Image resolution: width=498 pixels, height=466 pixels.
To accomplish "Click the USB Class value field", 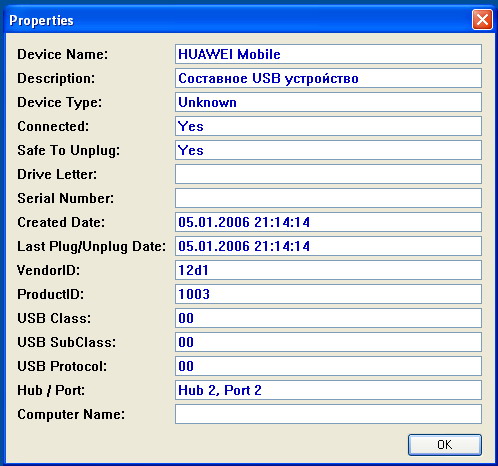I will pos(328,318).
